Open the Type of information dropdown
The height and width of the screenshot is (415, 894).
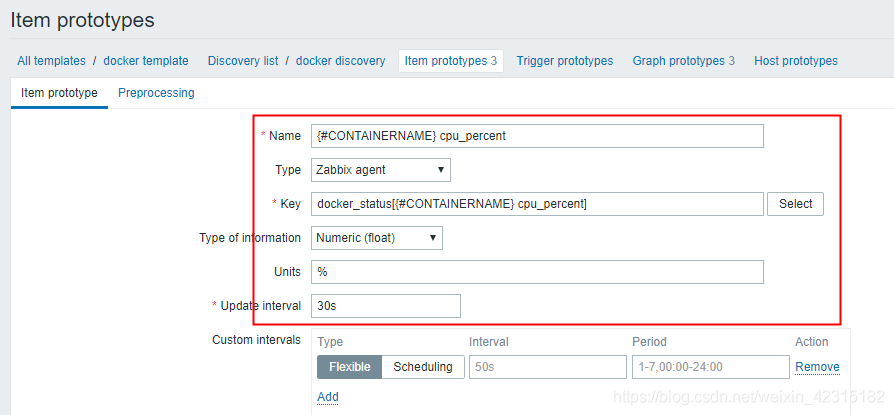[x=377, y=238]
